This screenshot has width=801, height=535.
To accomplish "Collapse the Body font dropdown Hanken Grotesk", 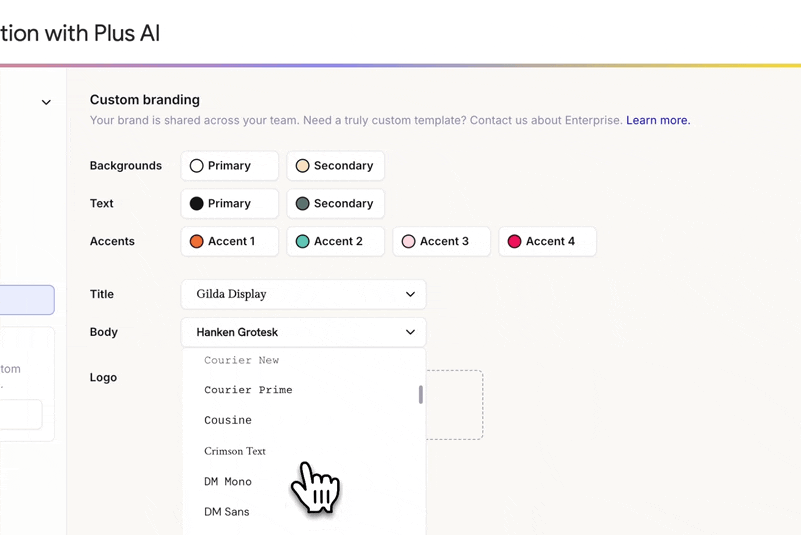I will [303, 332].
